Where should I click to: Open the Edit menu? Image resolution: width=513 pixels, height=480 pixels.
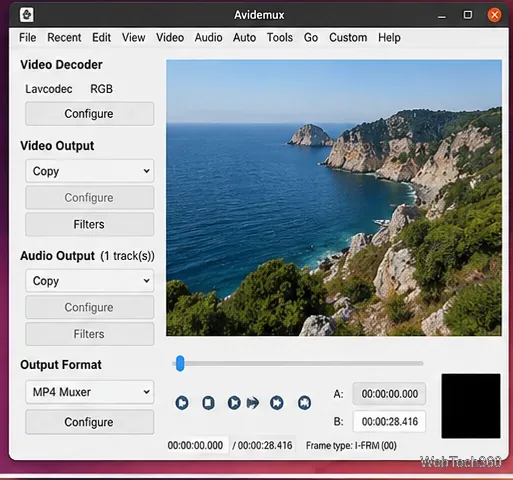point(101,37)
